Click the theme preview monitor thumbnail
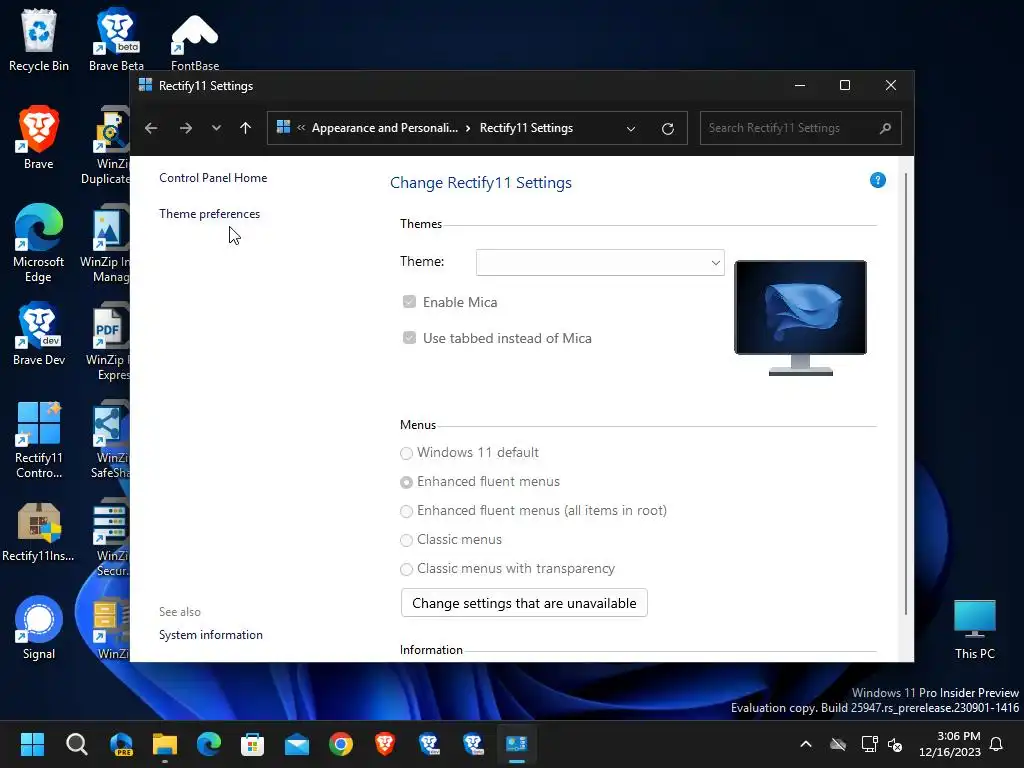Image resolution: width=1024 pixels, height=768 pixels. click(801, 317)
